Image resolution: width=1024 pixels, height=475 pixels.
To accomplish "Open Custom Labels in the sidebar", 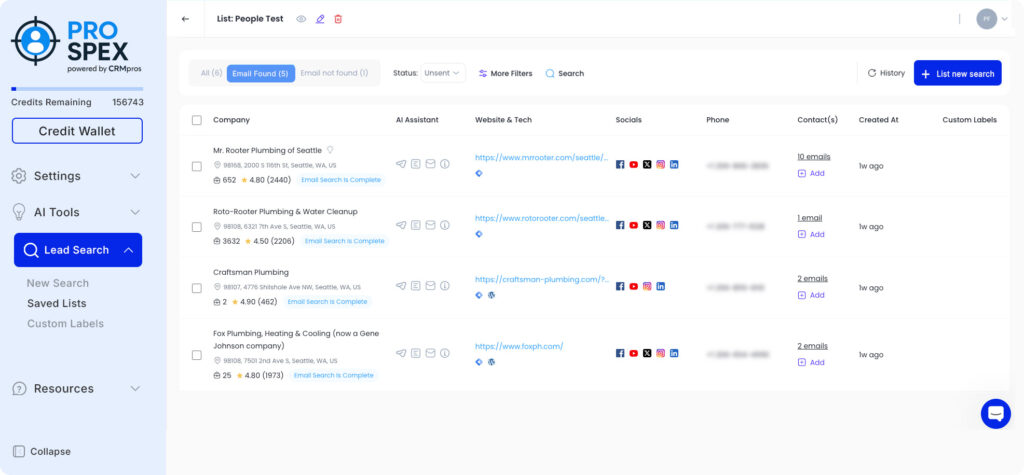I will [x=65, y=323].
